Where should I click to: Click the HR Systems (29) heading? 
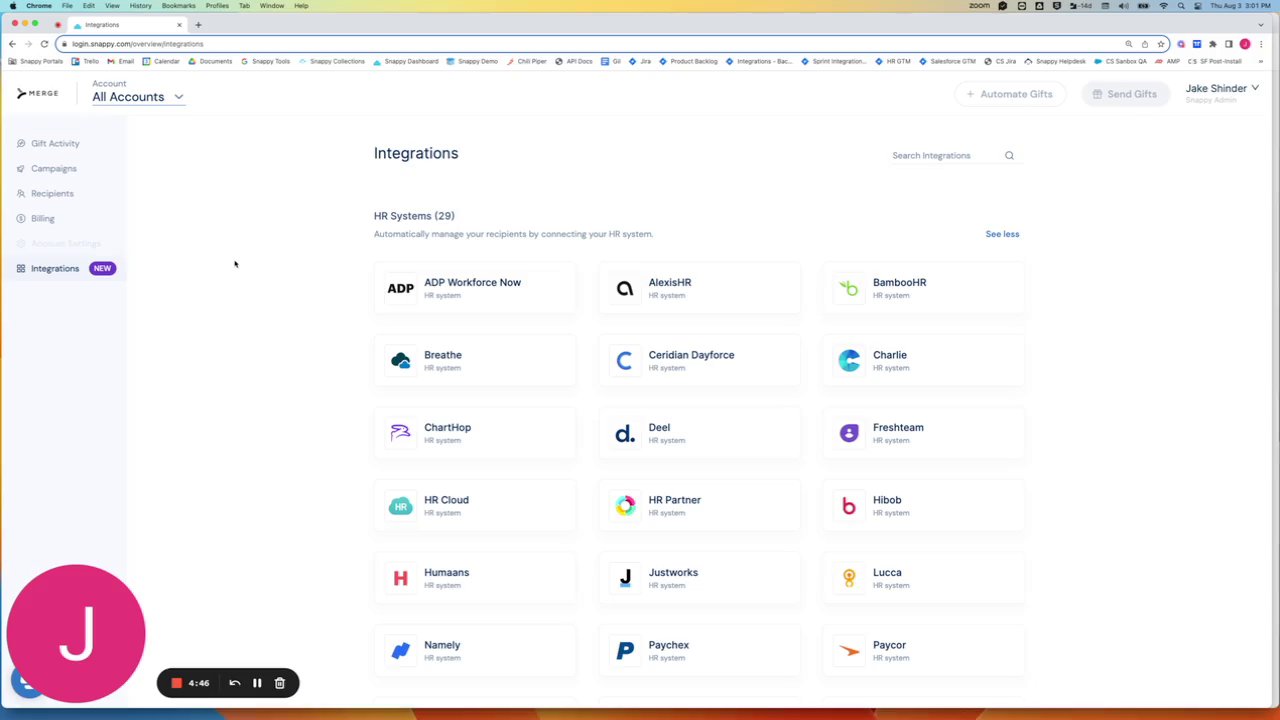point(414,216)
